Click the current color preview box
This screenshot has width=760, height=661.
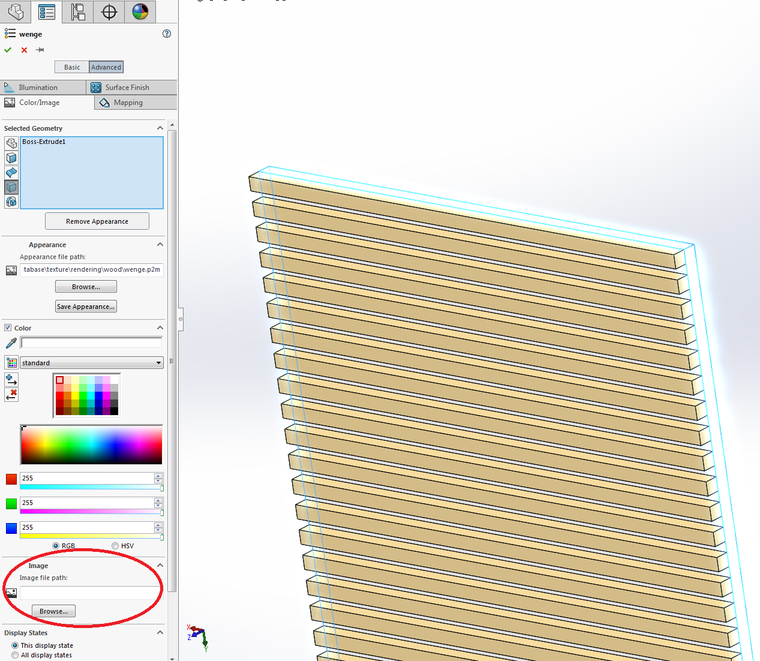[91, 343]
